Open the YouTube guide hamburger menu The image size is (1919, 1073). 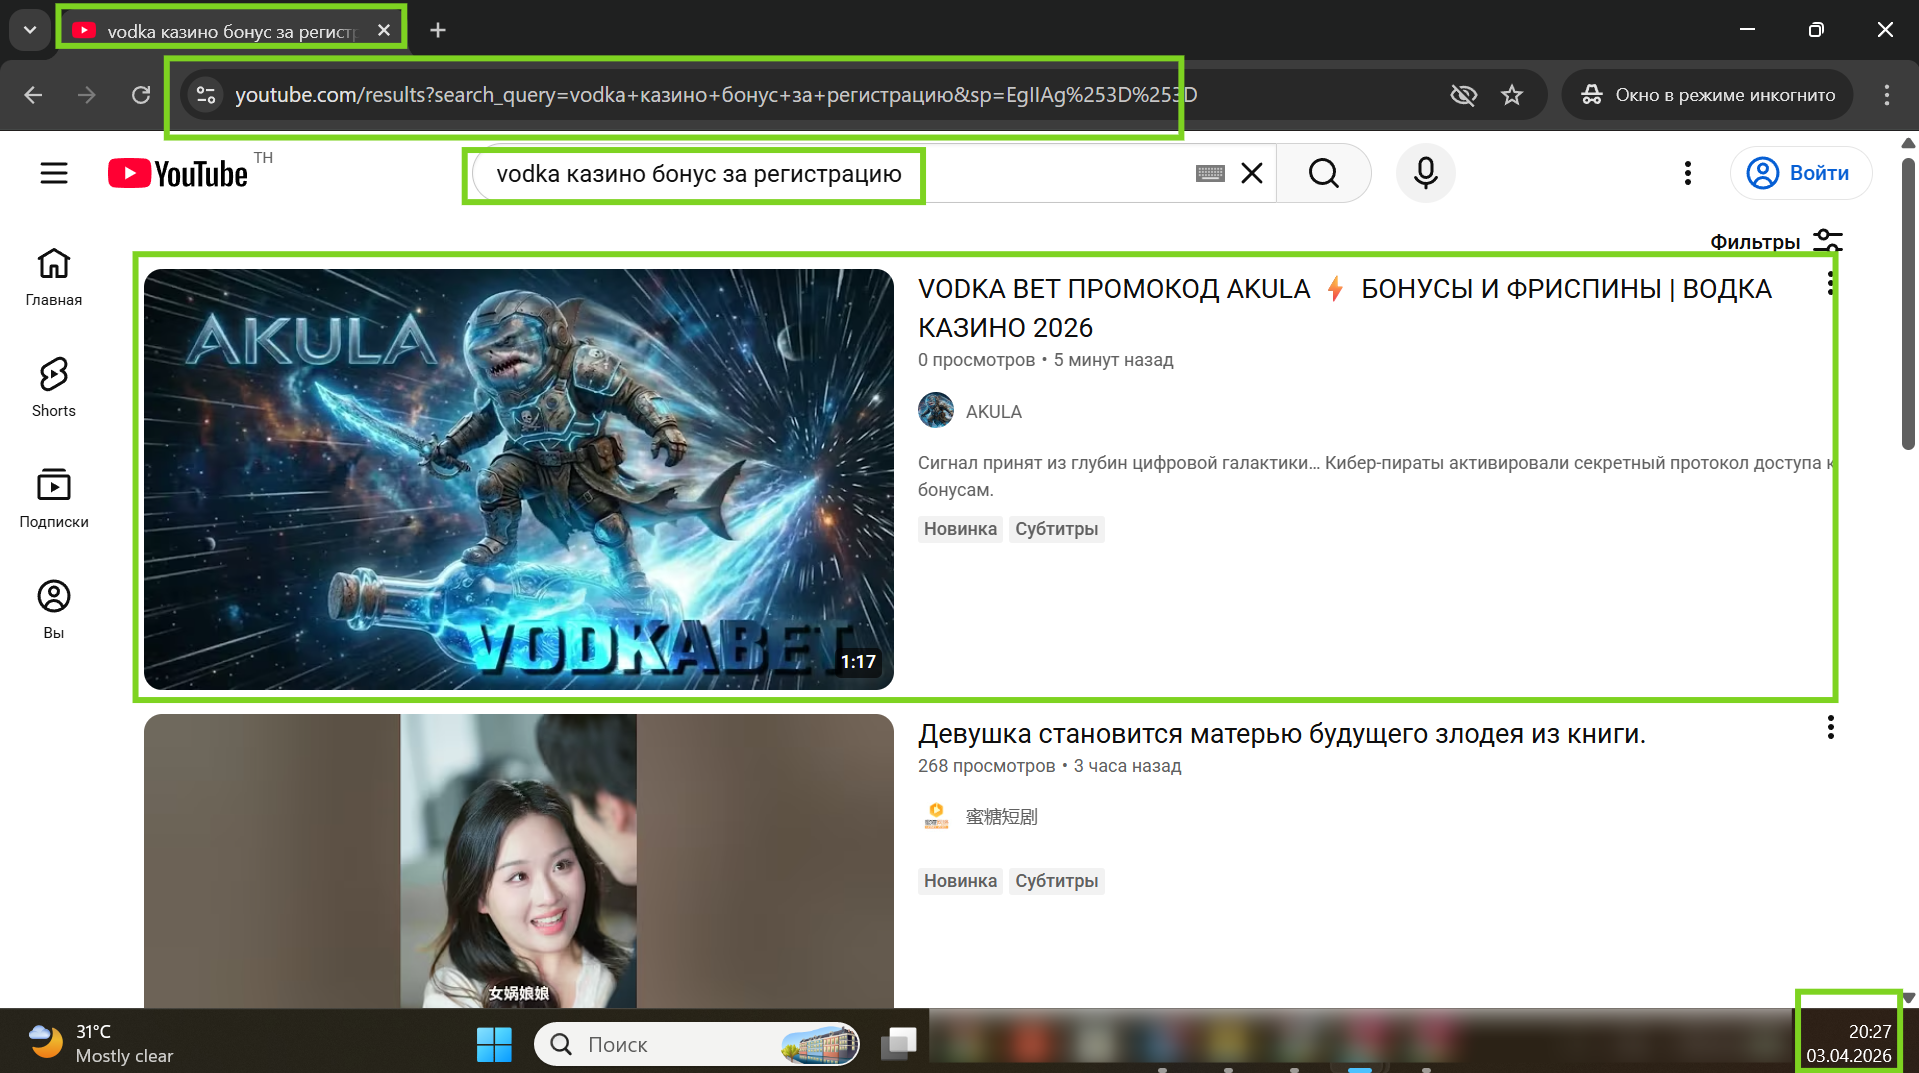[54, 173]
